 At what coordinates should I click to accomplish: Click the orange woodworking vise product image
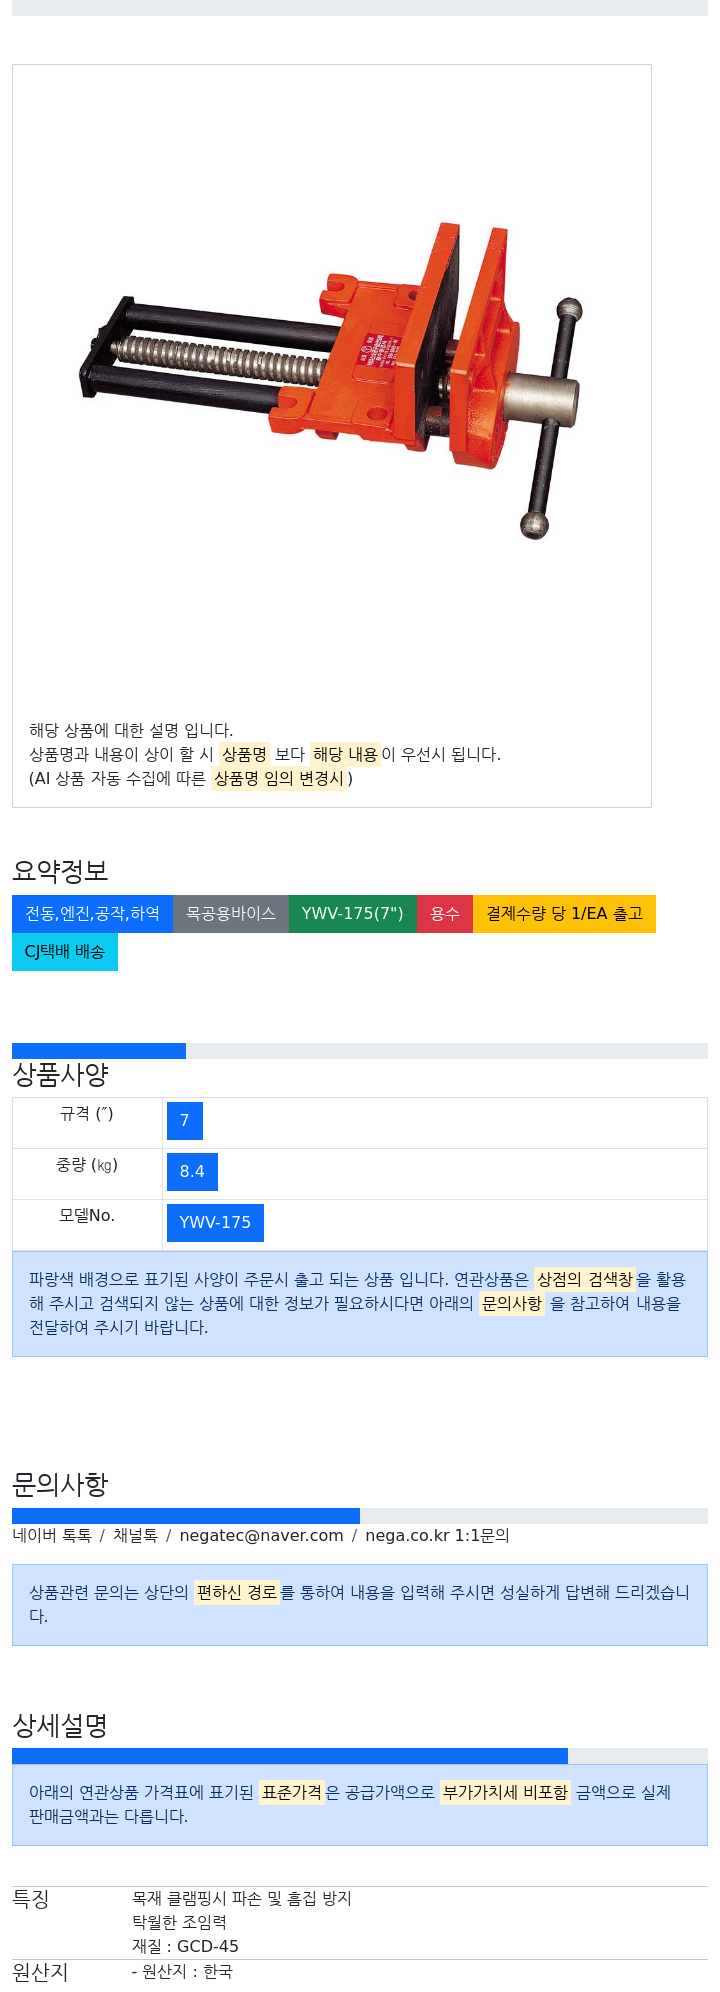(x=332, y=381)
